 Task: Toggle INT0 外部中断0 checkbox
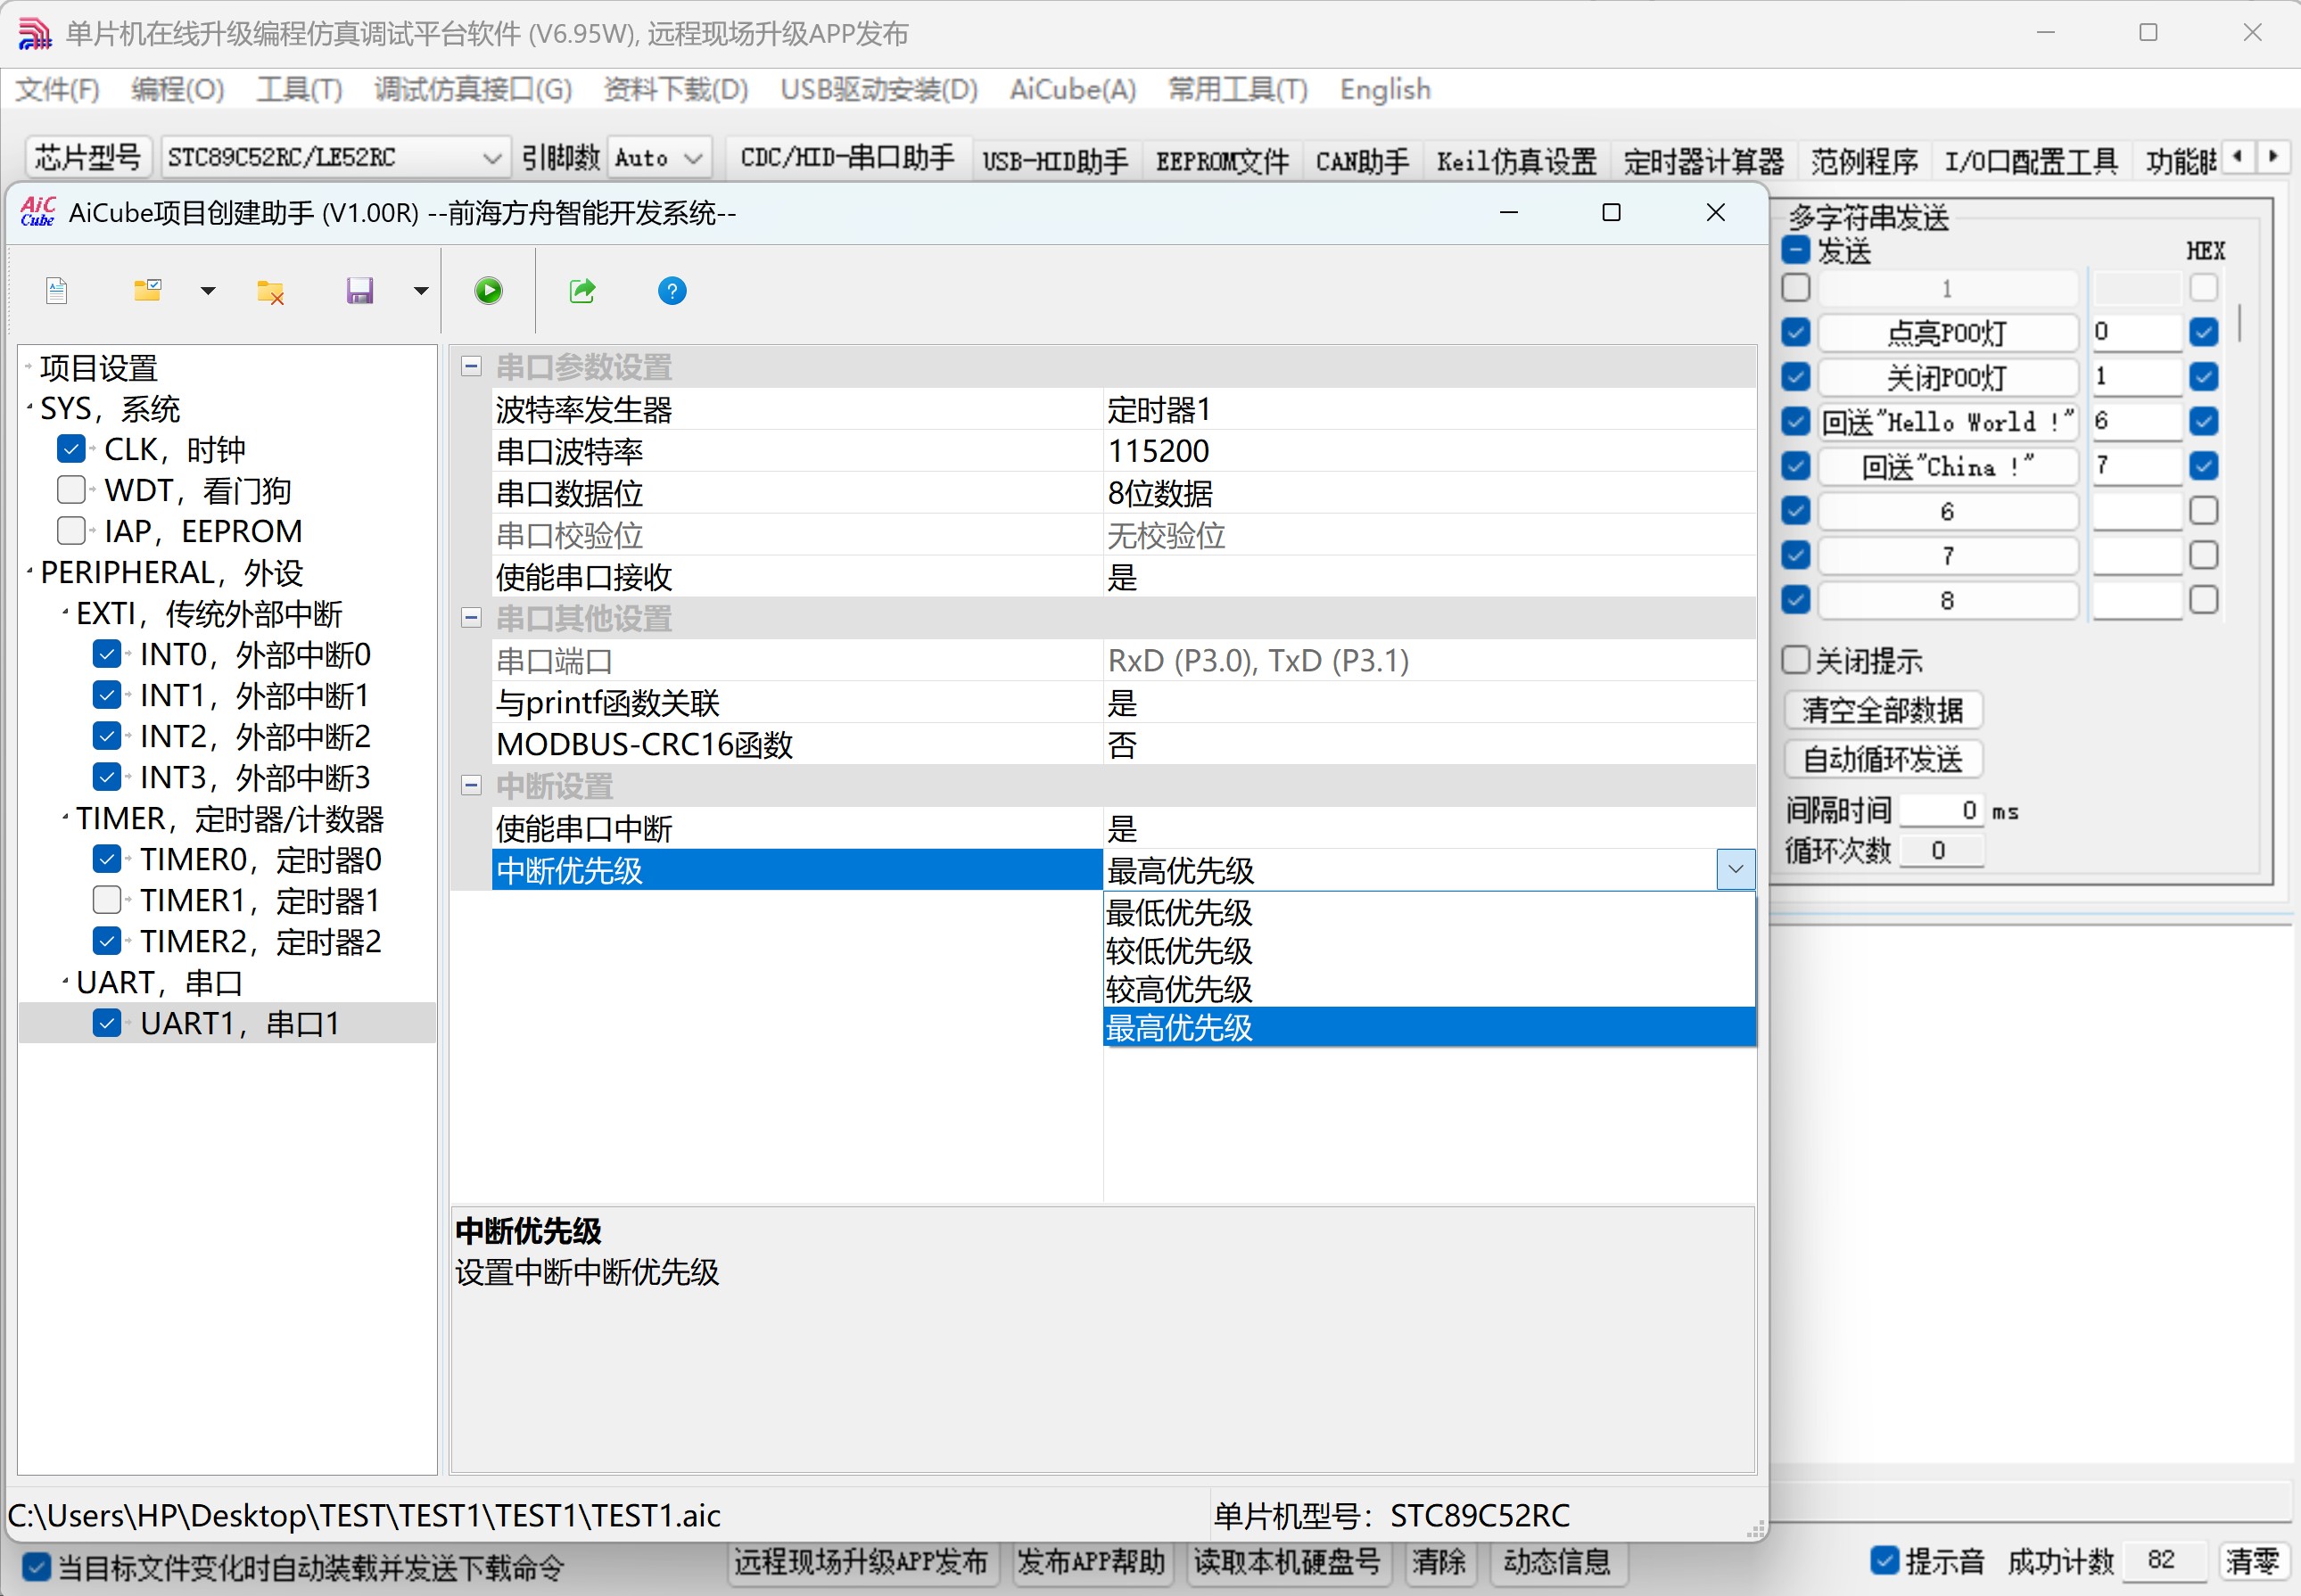coord(107,654)
